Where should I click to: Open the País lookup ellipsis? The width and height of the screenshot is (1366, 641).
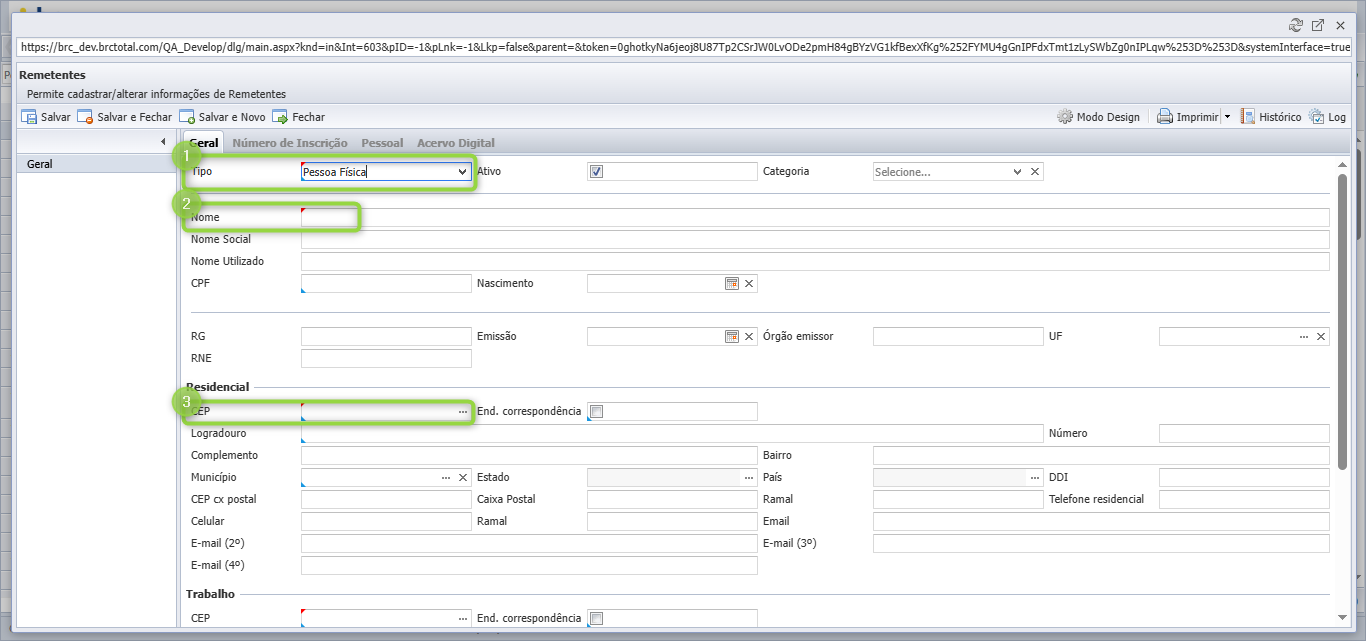point(1035,478)
